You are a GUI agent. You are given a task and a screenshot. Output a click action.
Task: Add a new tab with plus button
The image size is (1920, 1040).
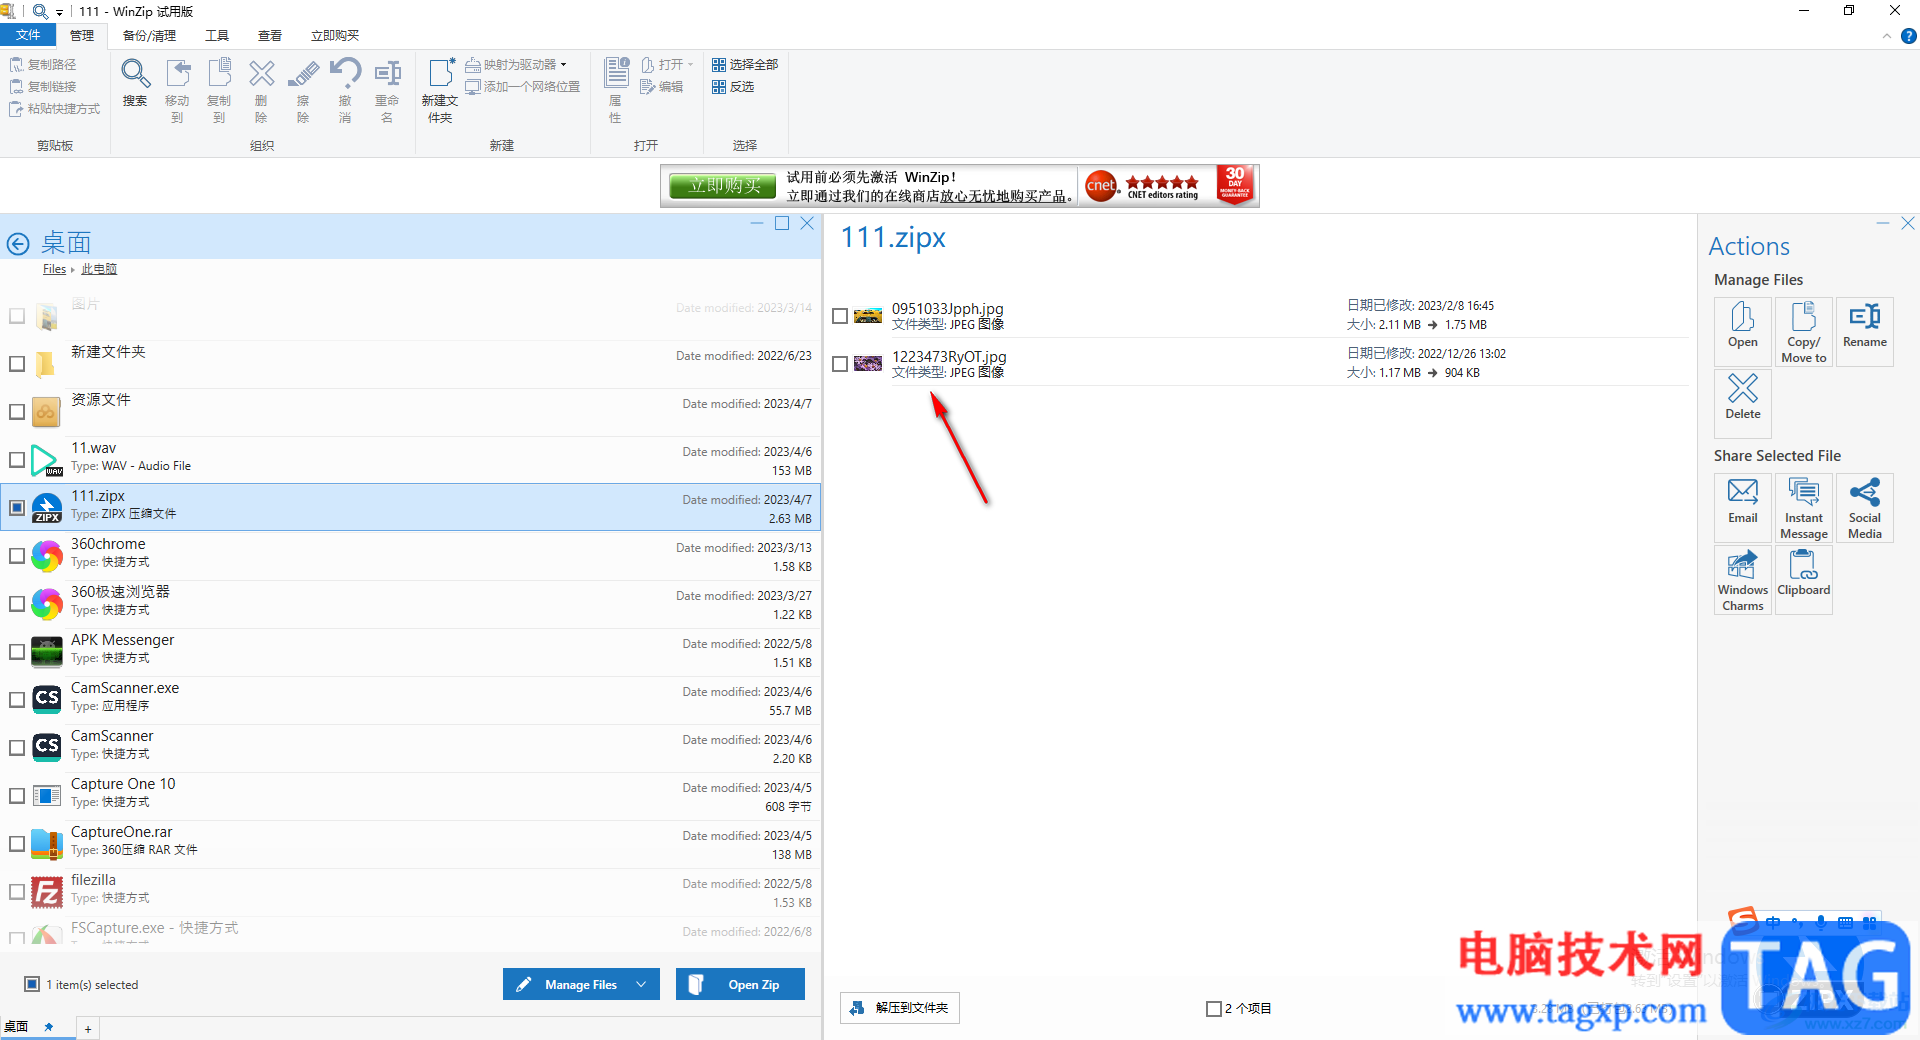[88, 1029]
